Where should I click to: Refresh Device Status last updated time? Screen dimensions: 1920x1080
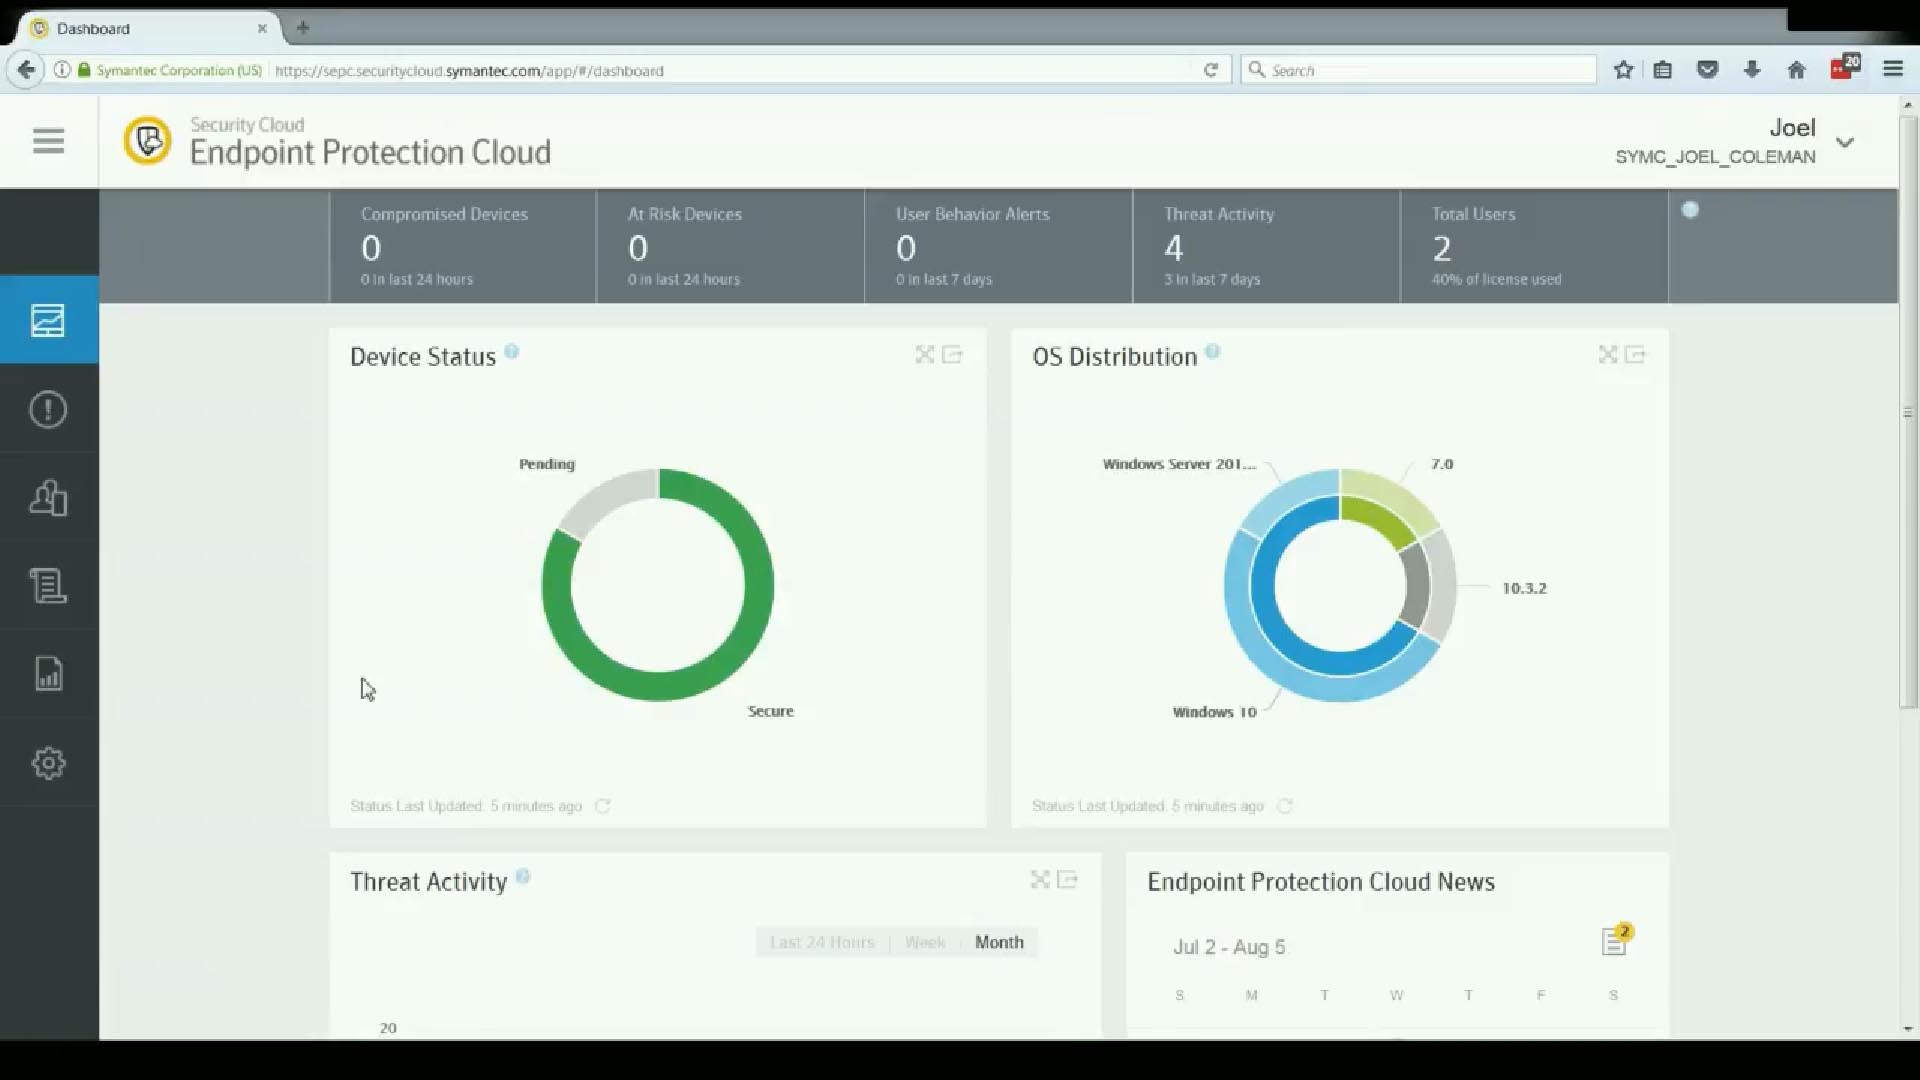point(603,806)
